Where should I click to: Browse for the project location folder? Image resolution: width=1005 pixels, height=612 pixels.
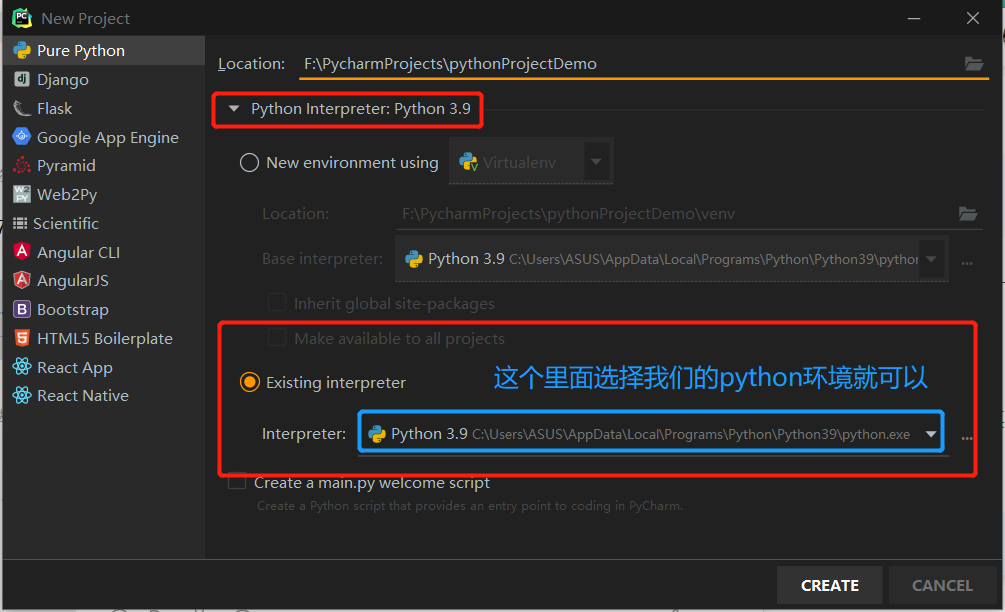click(974, 63)
